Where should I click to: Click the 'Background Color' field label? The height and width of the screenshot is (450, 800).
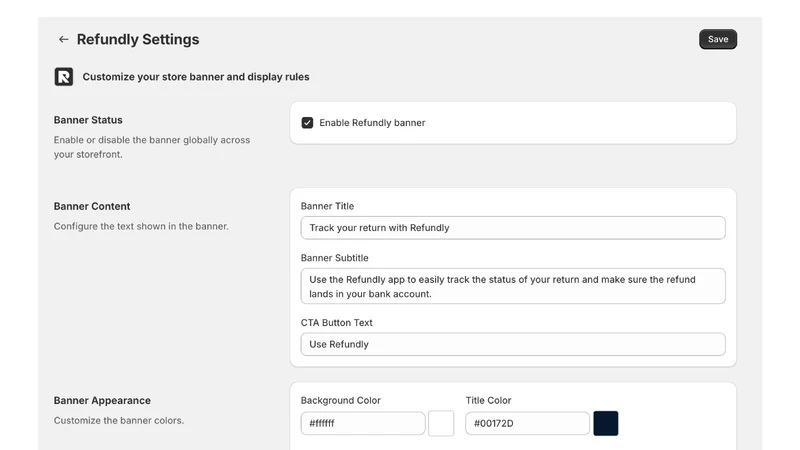340,401
